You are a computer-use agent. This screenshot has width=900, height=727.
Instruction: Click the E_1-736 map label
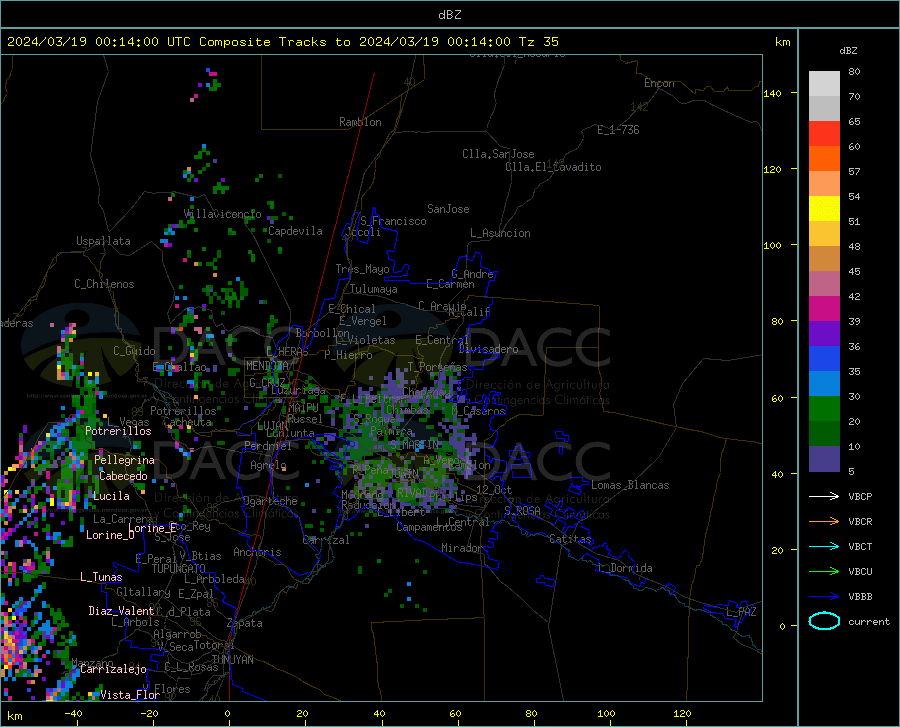[x=618, y=130]
